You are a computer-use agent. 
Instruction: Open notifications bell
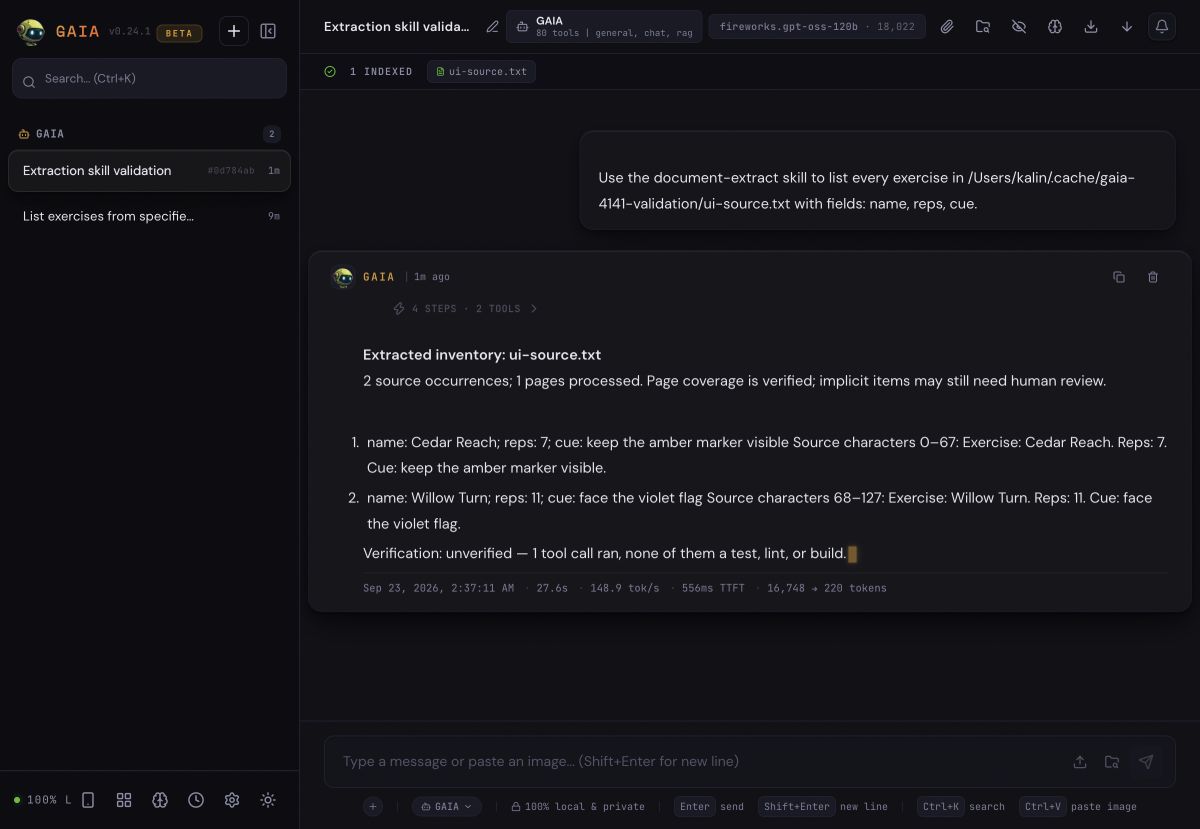point(1162,27)
